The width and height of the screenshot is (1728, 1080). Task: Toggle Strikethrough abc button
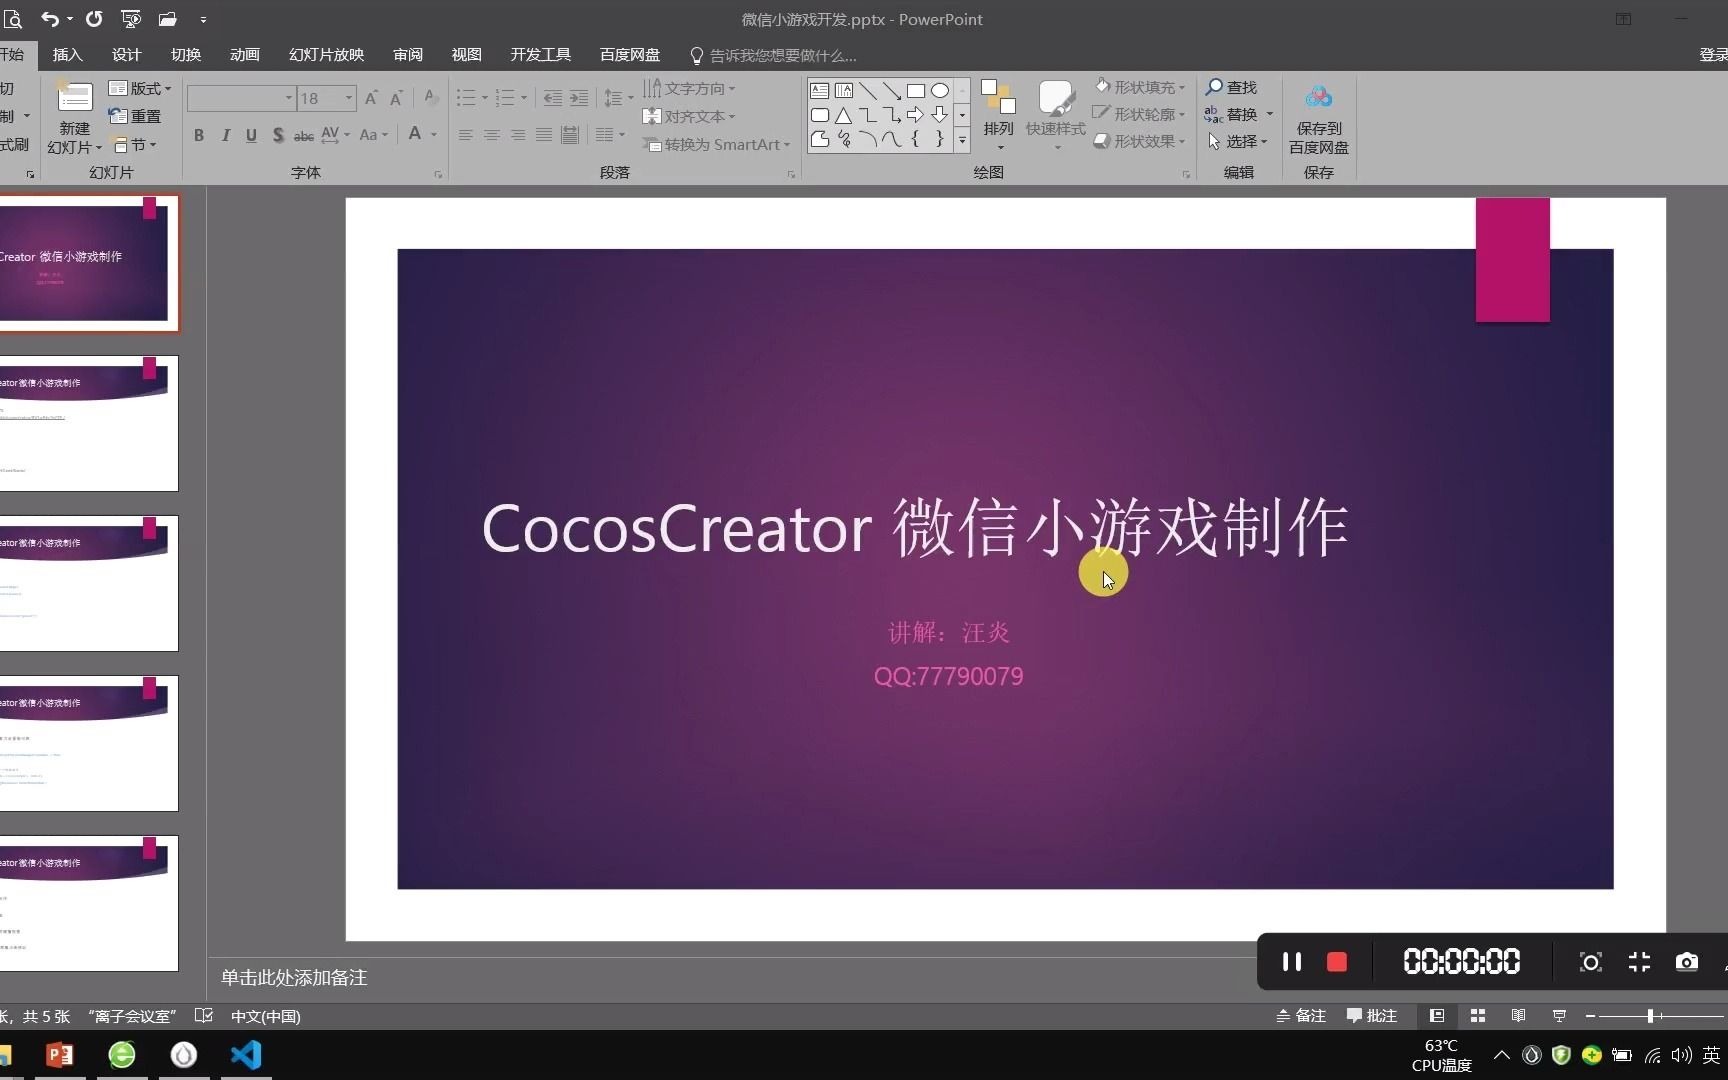point(304,135)
